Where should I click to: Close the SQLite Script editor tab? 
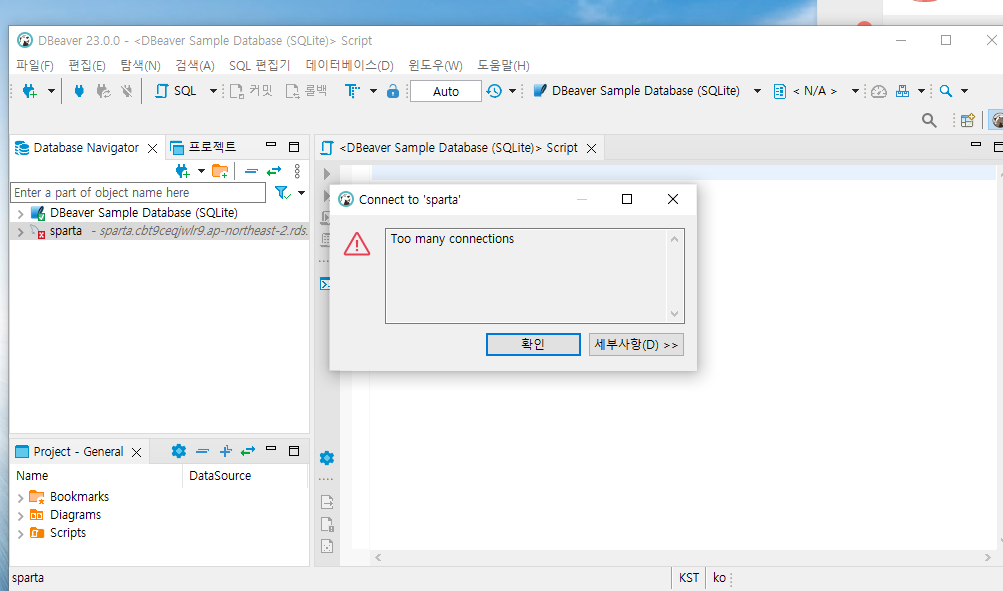[592, 148]
